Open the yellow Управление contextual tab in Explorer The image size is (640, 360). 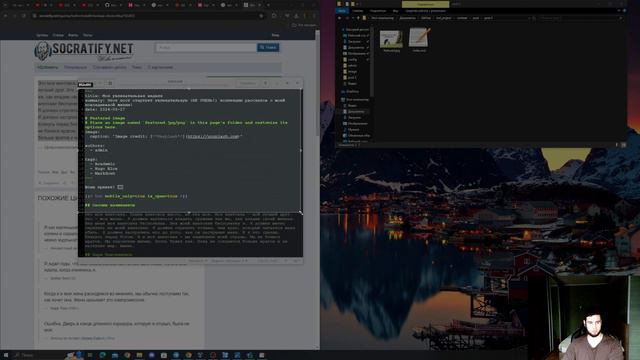(x=425, y=4)
